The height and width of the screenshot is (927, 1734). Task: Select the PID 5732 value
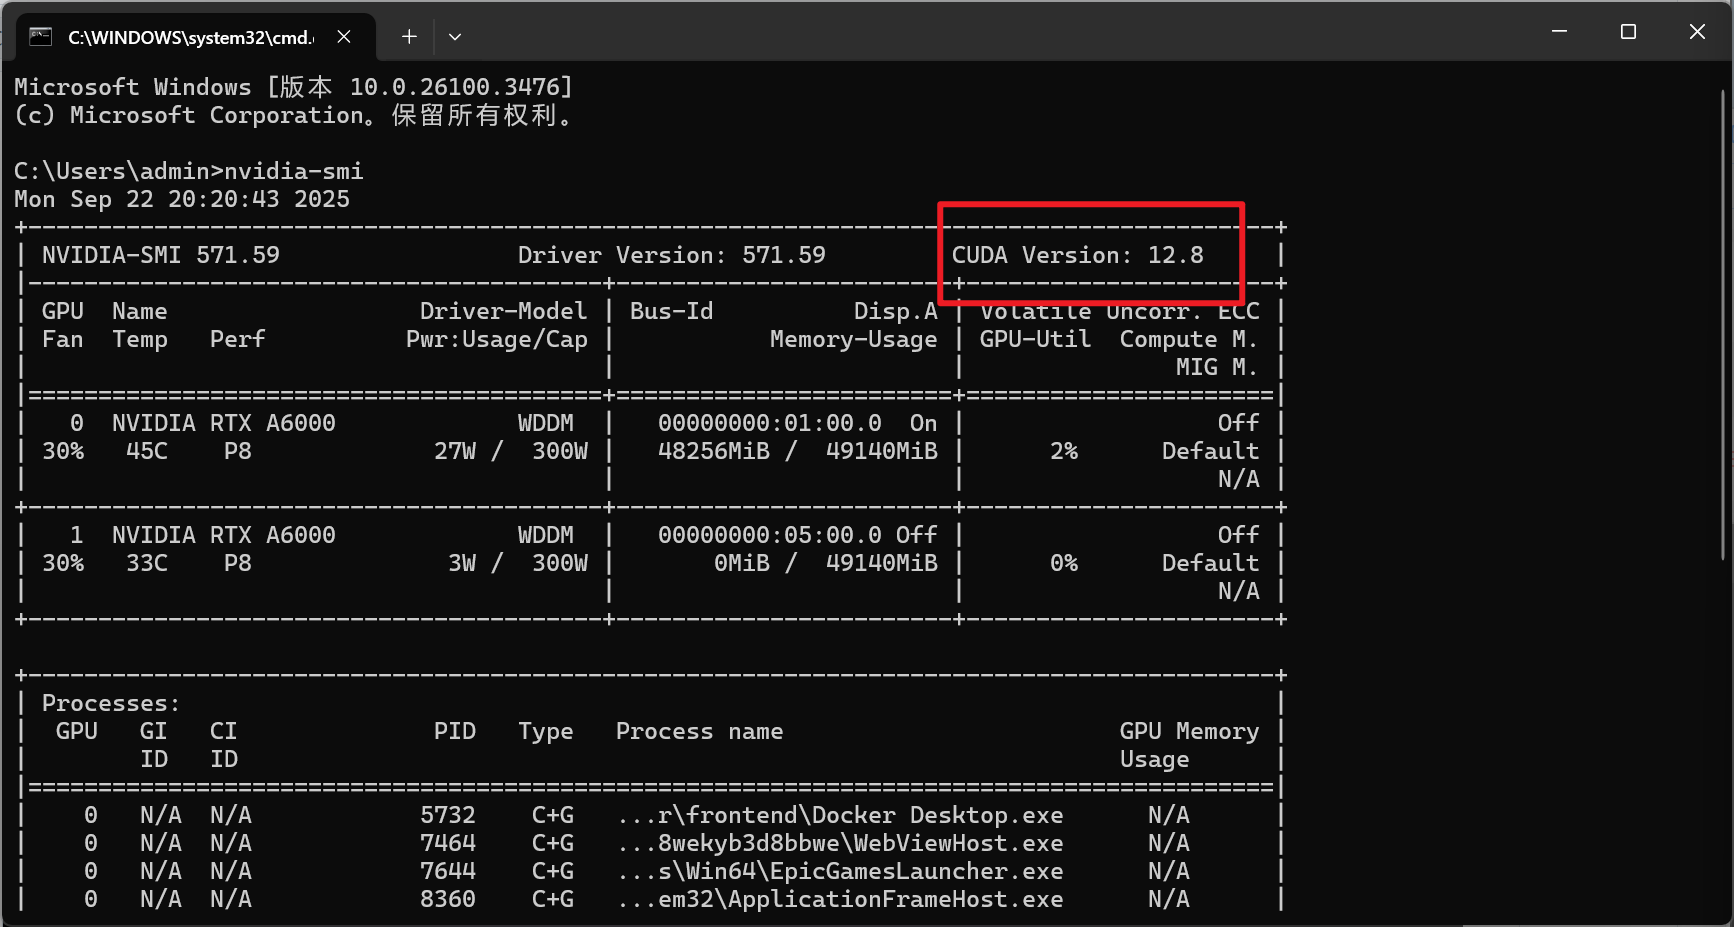coord(447,815)
